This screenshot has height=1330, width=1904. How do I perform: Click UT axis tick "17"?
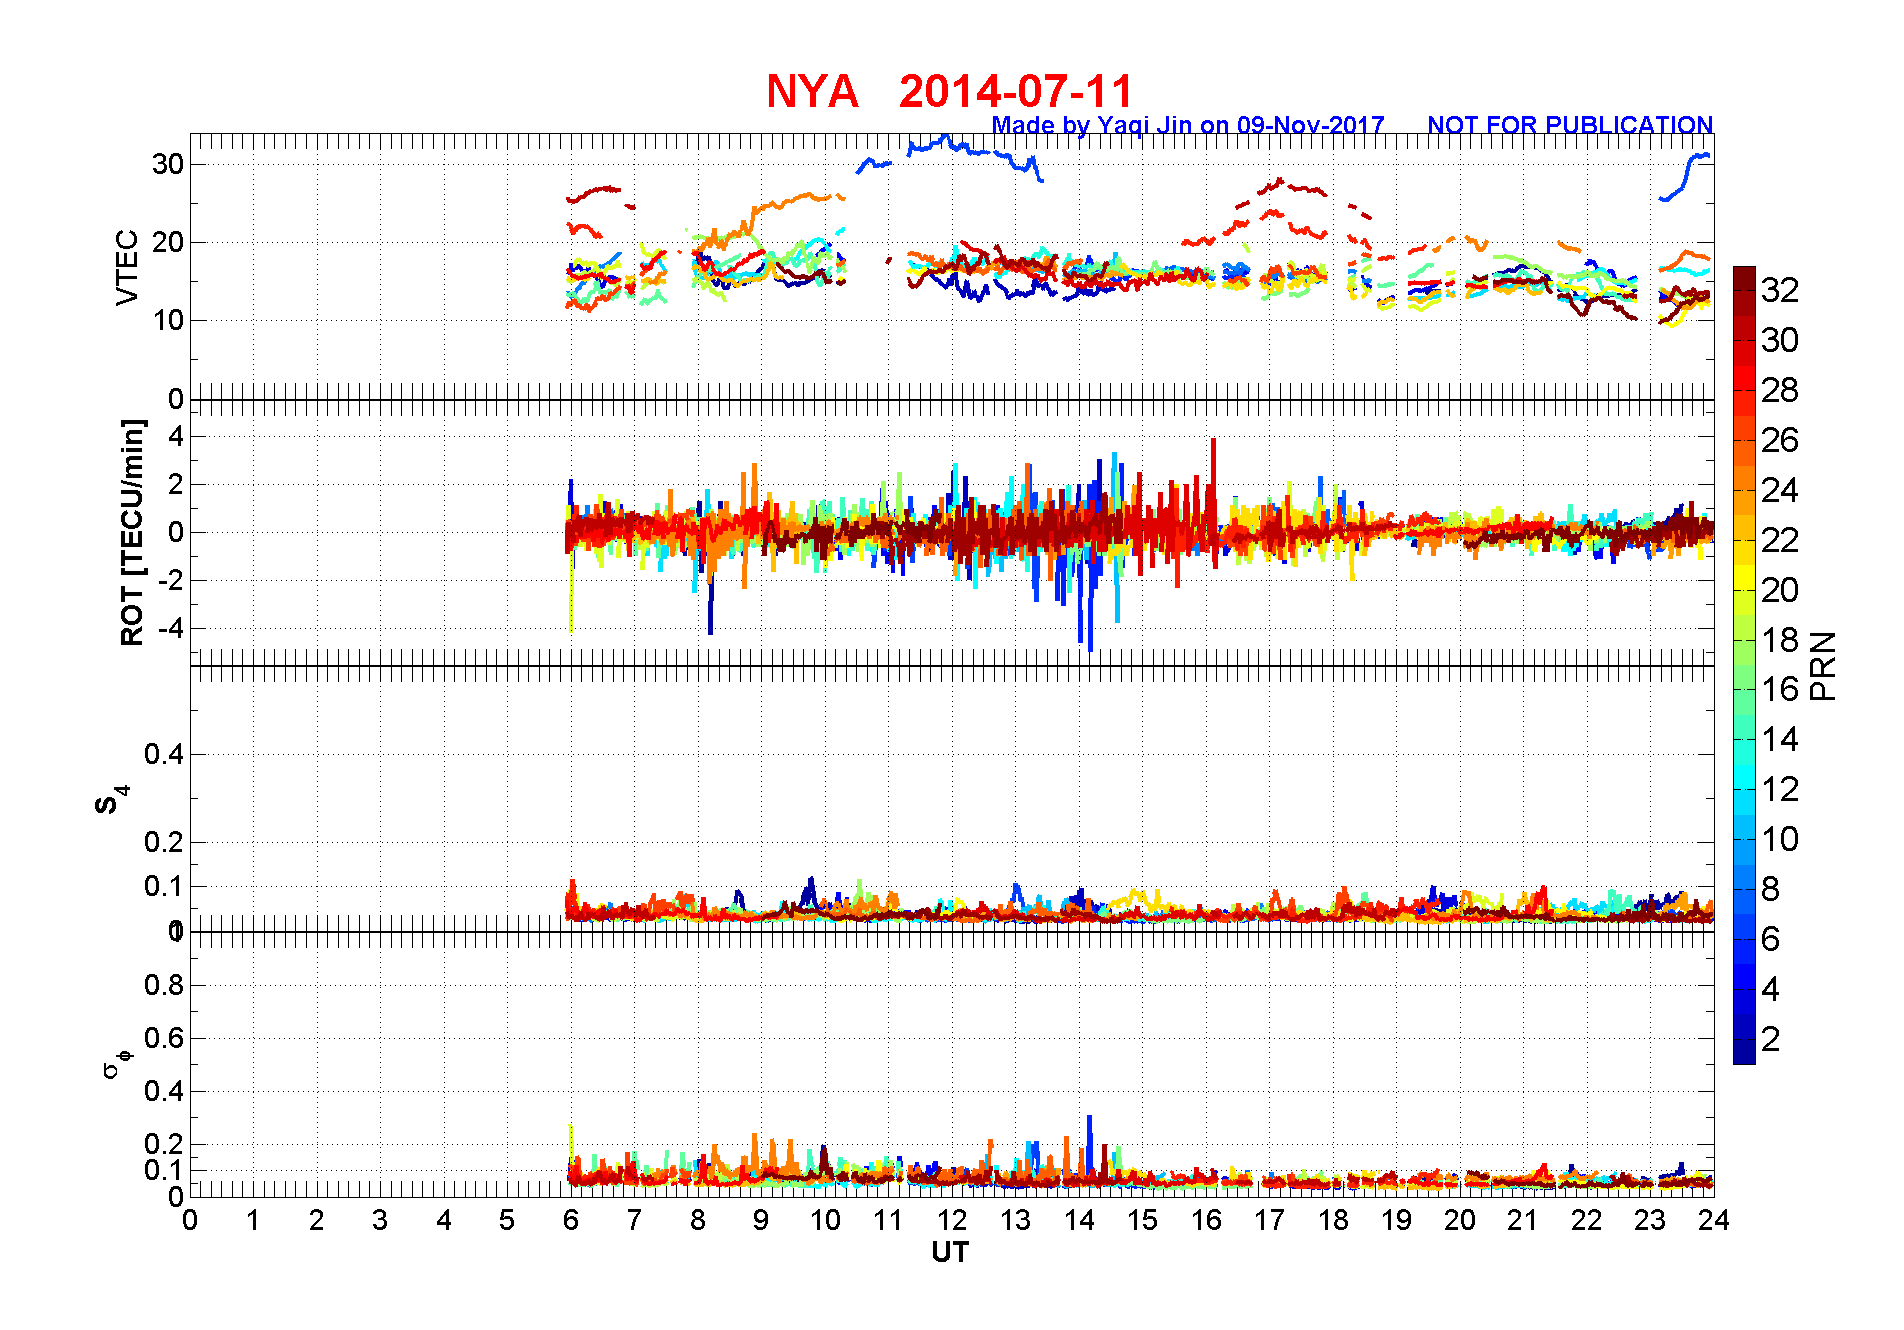(1269, 1220)
